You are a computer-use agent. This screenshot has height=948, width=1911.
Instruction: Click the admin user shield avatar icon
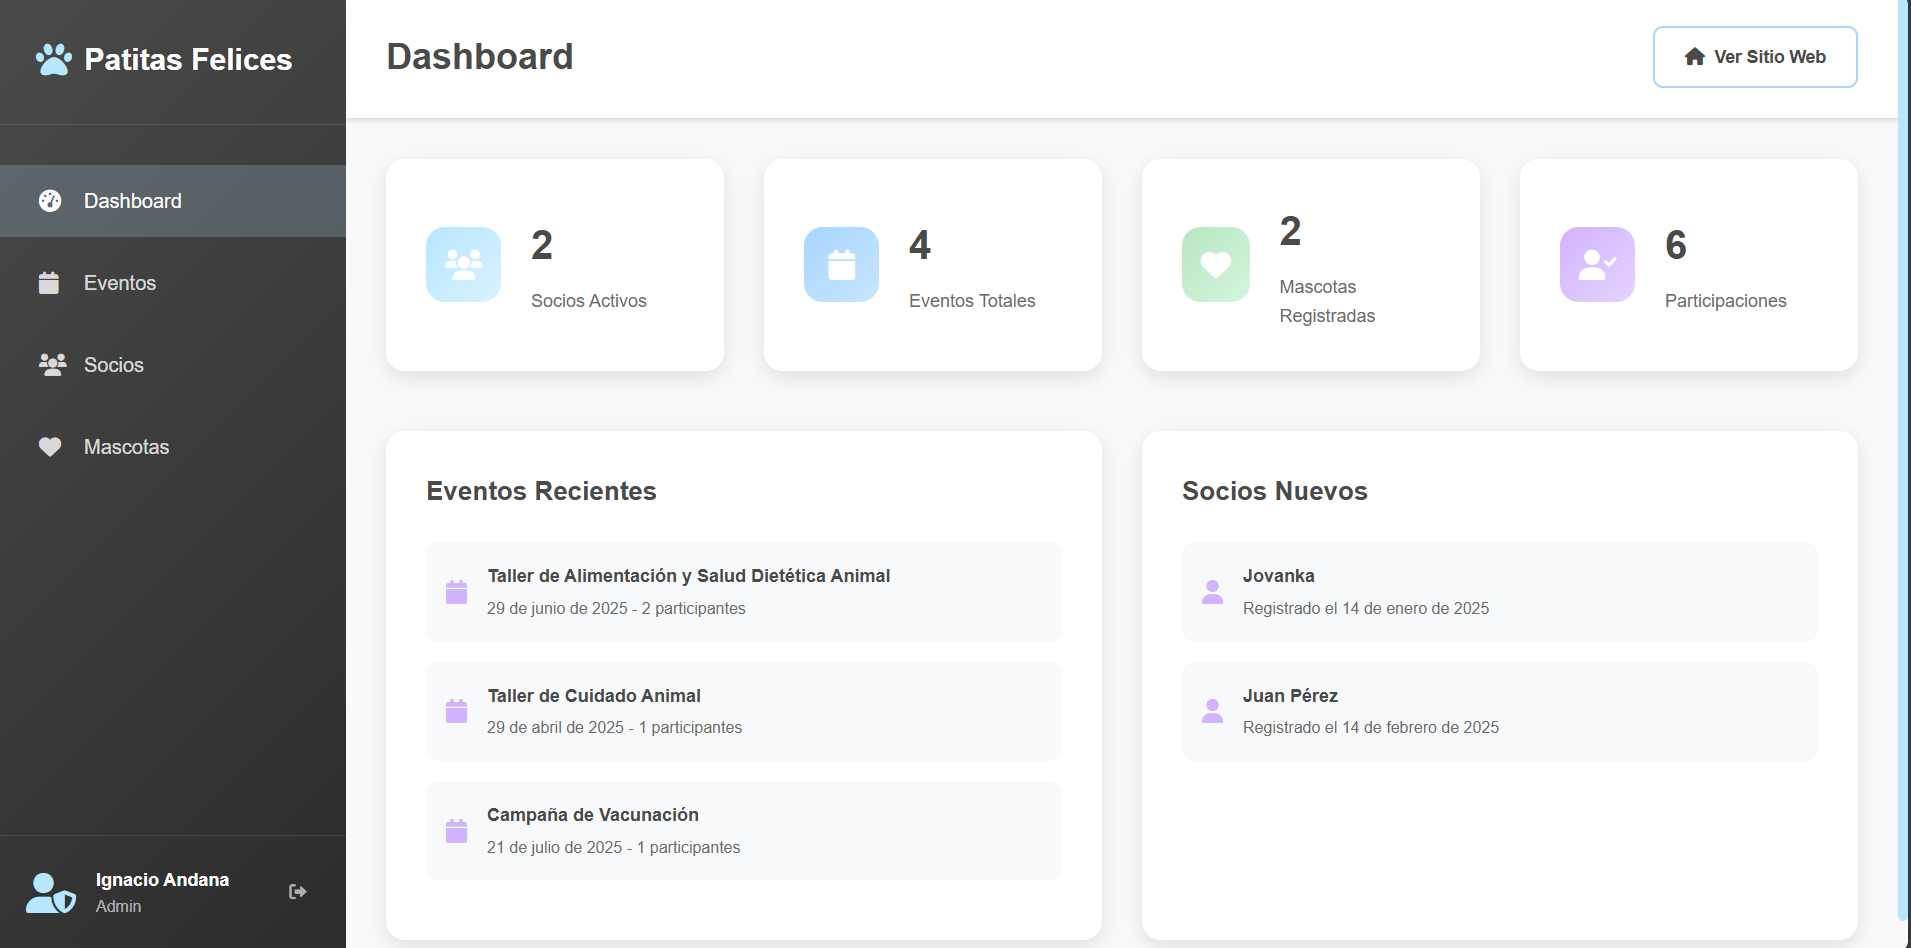pos(51,893)
